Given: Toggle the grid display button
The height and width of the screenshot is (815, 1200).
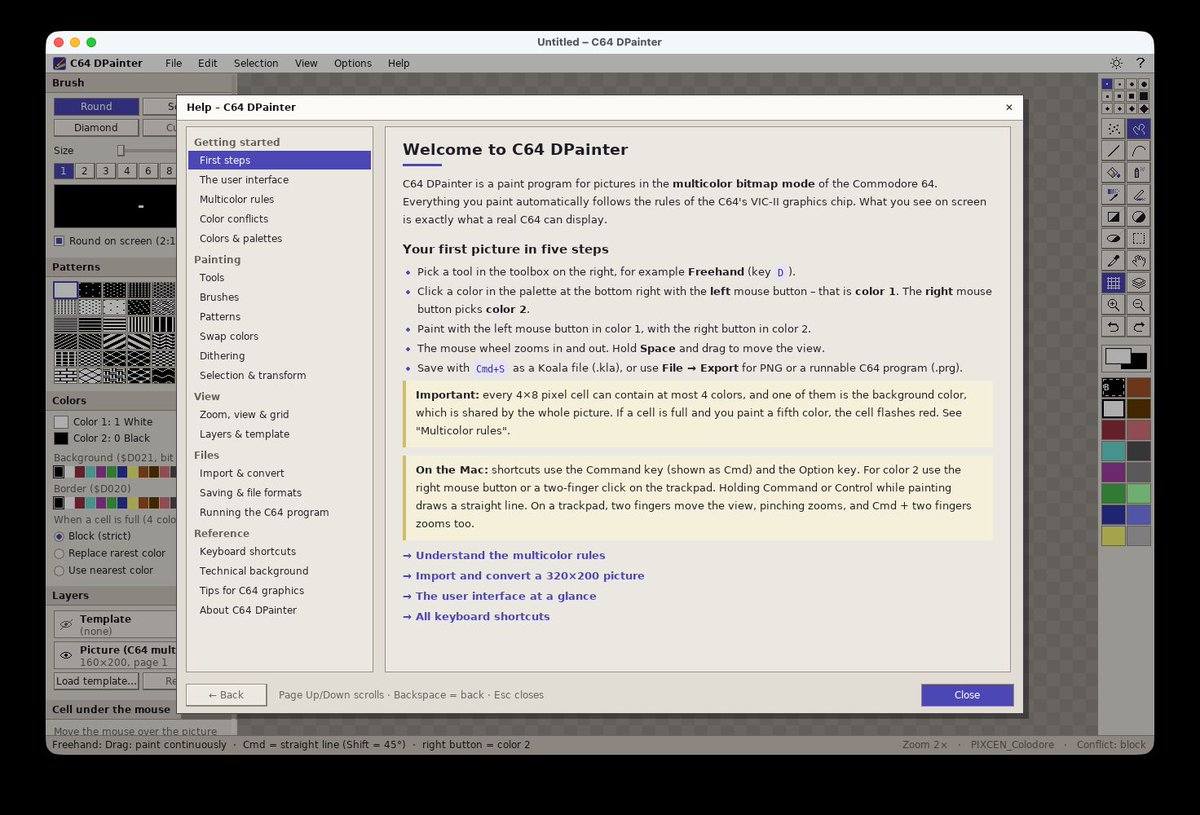Looking at the screenshot, I should (x=1113, y=283).
